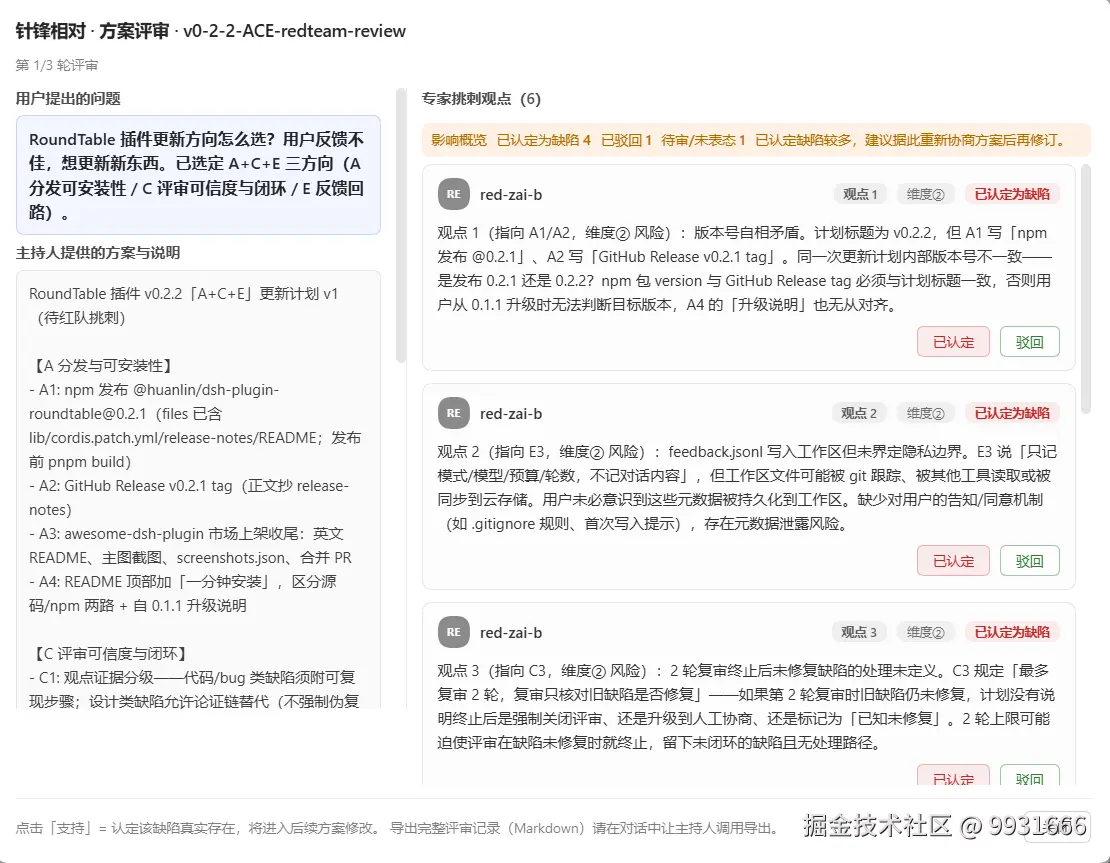This screenshot has height=863, width=1110.
Task: Click 已认定为缺陷 4 count in banner
Action: point(544,140)
